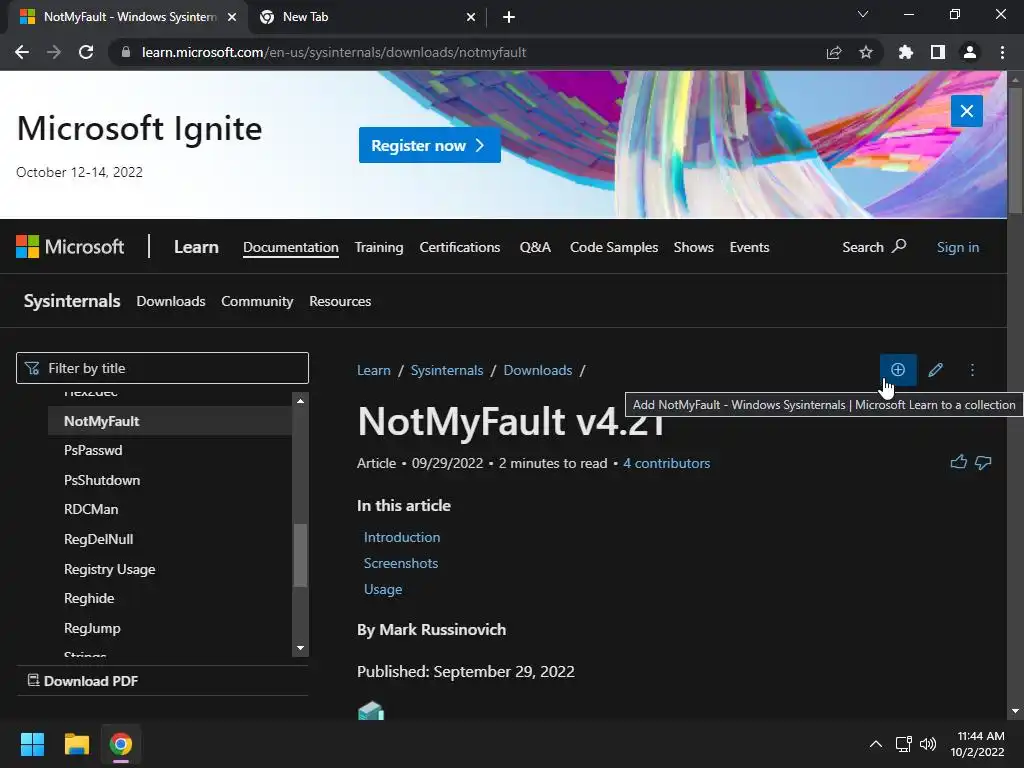The width and height of the screenshot is (1024, 768).
Task: Open the Resources item in the Sysinternals bar
Action: pos(340,301)
